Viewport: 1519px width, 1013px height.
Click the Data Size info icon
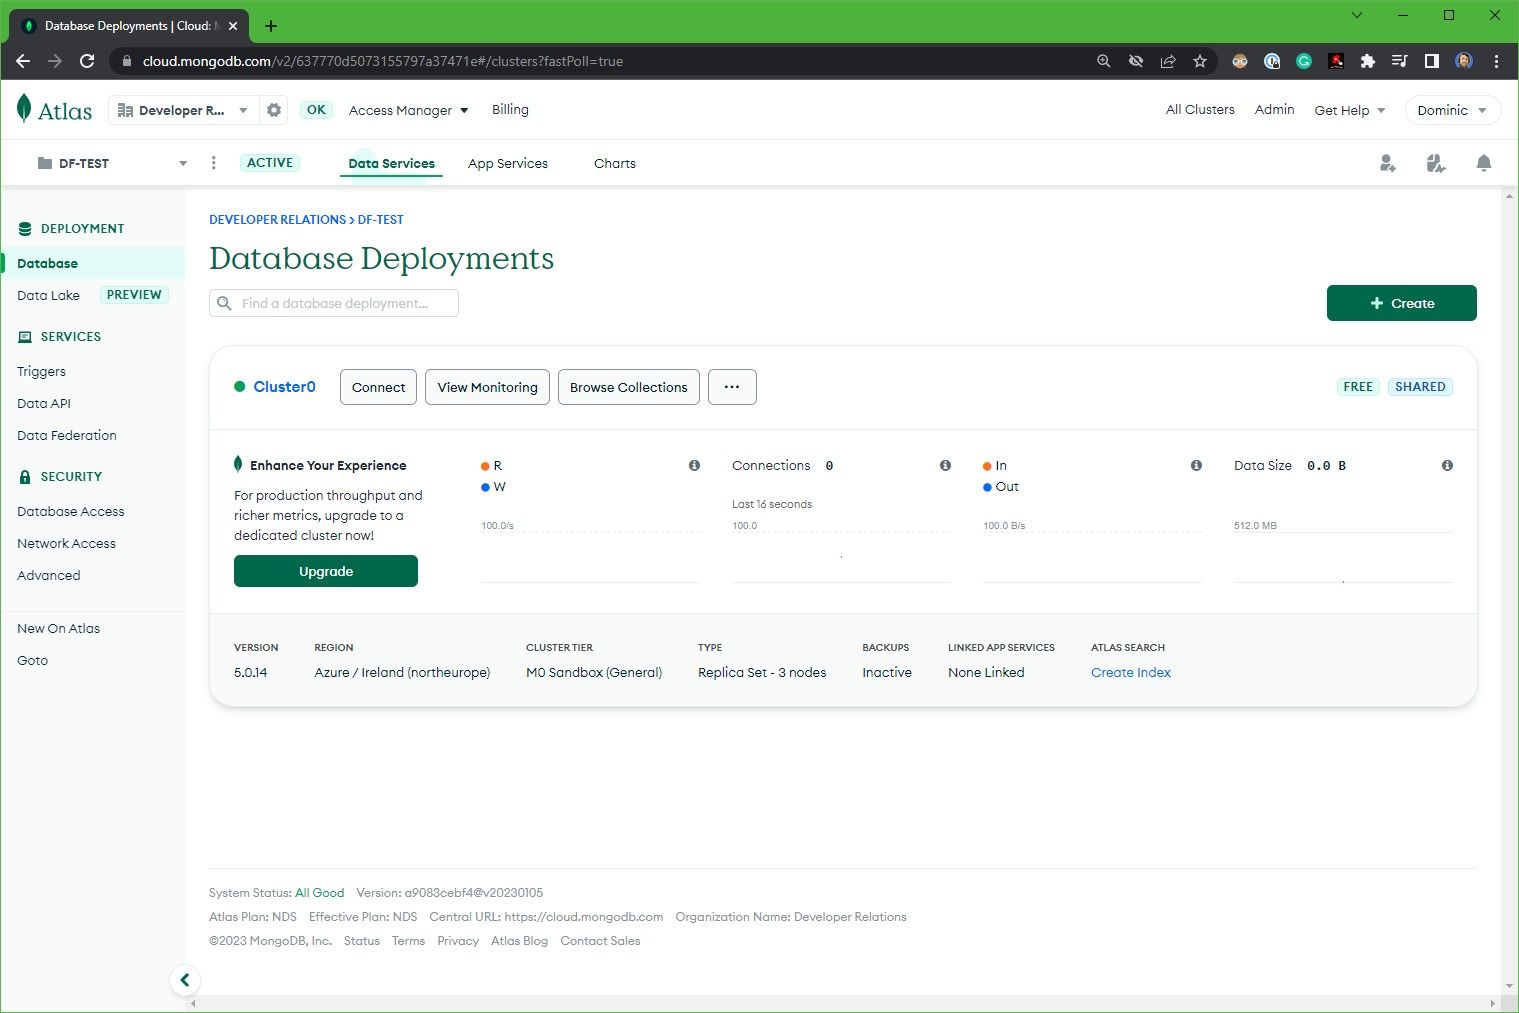pos(1447,465)
